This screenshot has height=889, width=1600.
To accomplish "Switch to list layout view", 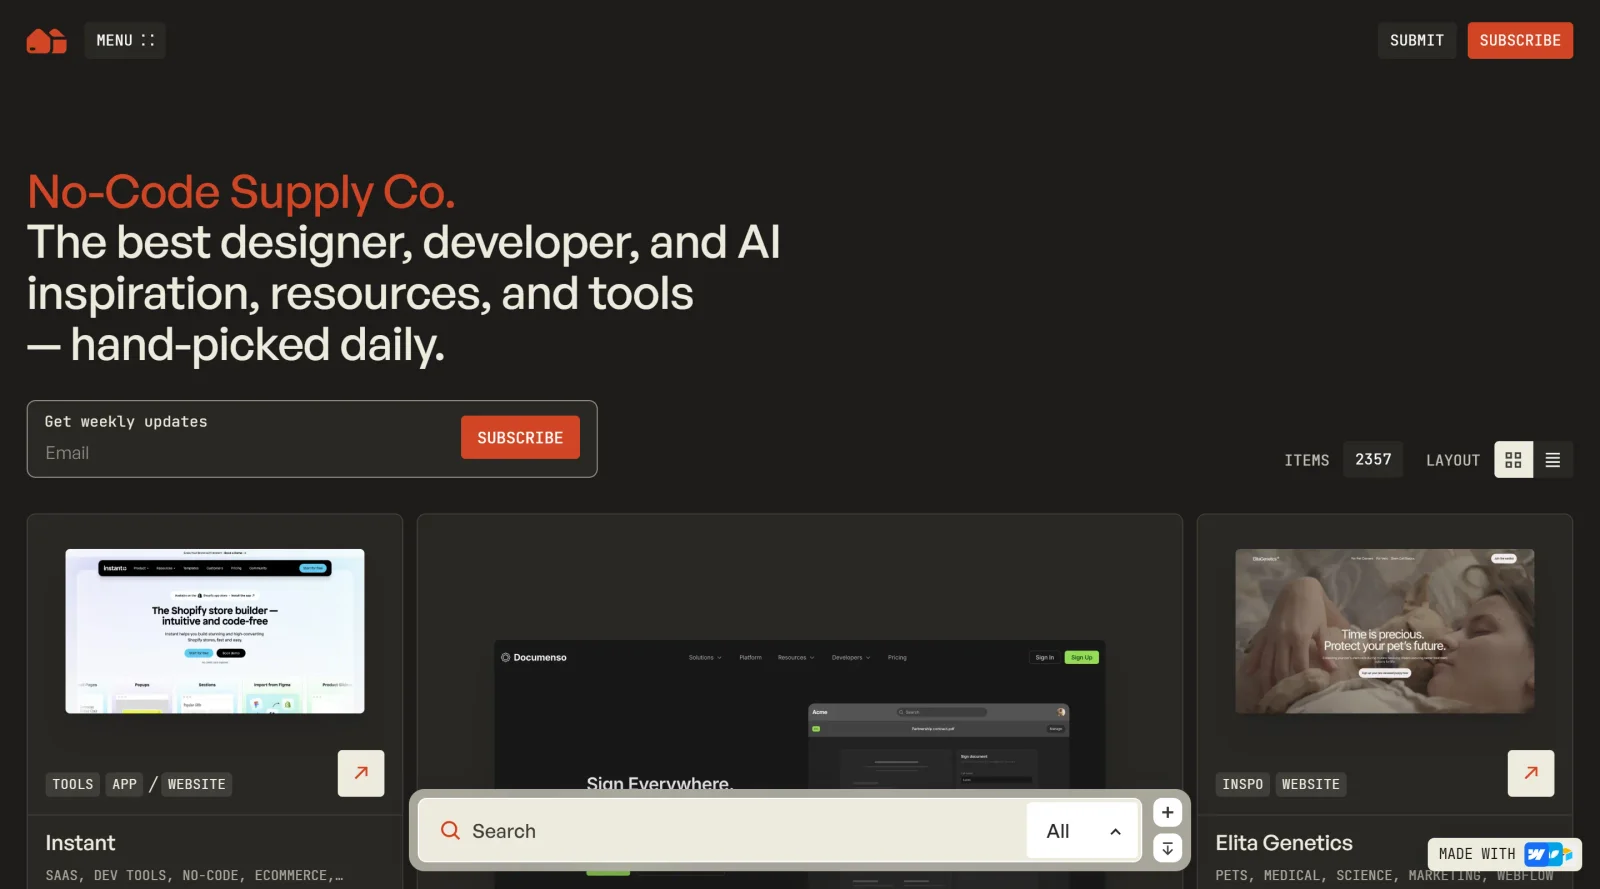I will [1553, 460].
